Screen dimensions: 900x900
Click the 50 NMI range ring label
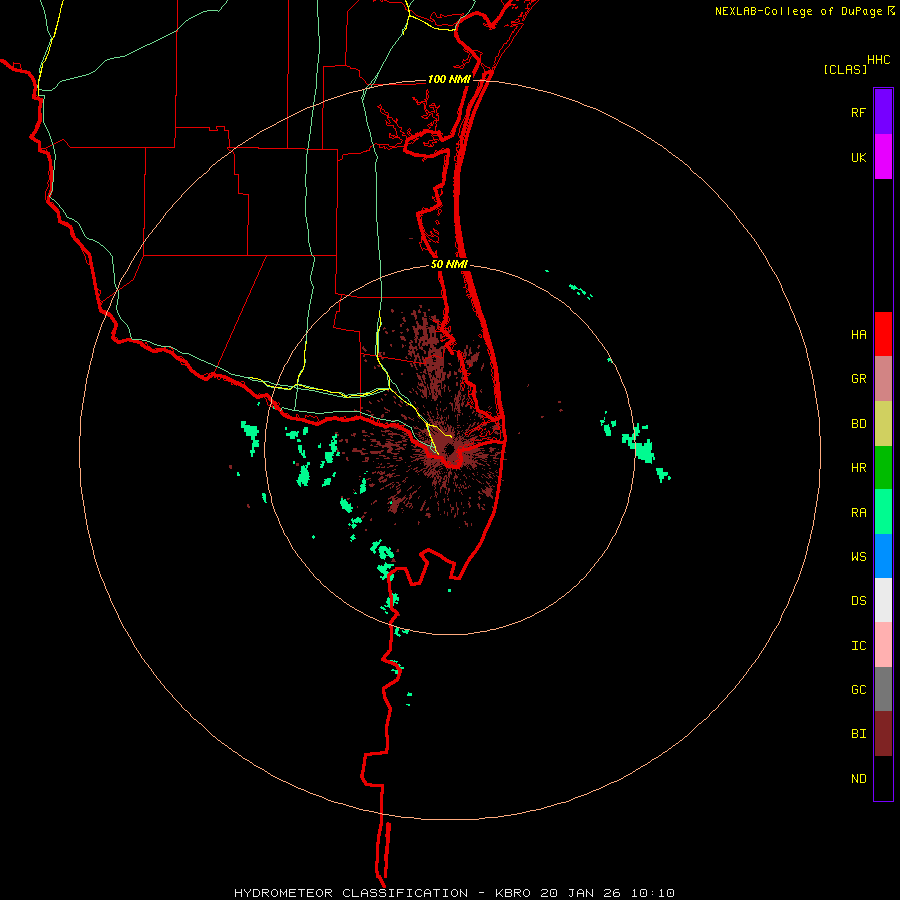449,264
